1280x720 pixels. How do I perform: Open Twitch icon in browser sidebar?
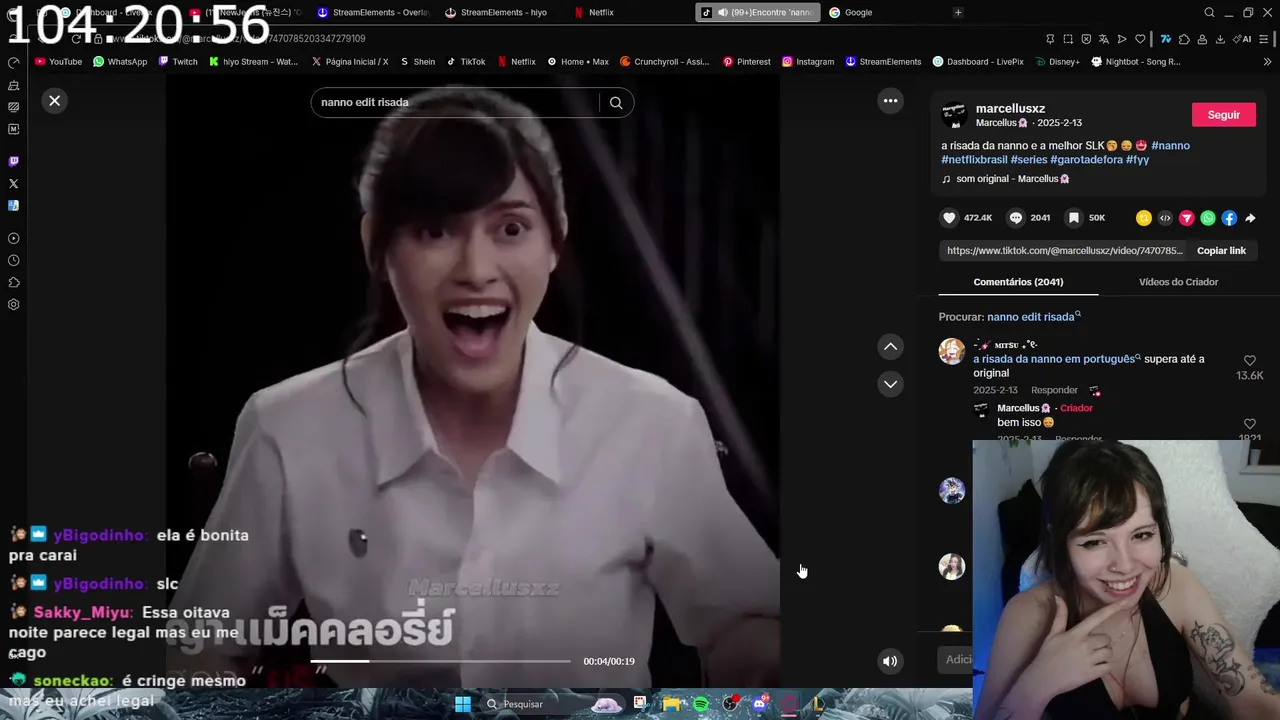click(x=13, y=161)
